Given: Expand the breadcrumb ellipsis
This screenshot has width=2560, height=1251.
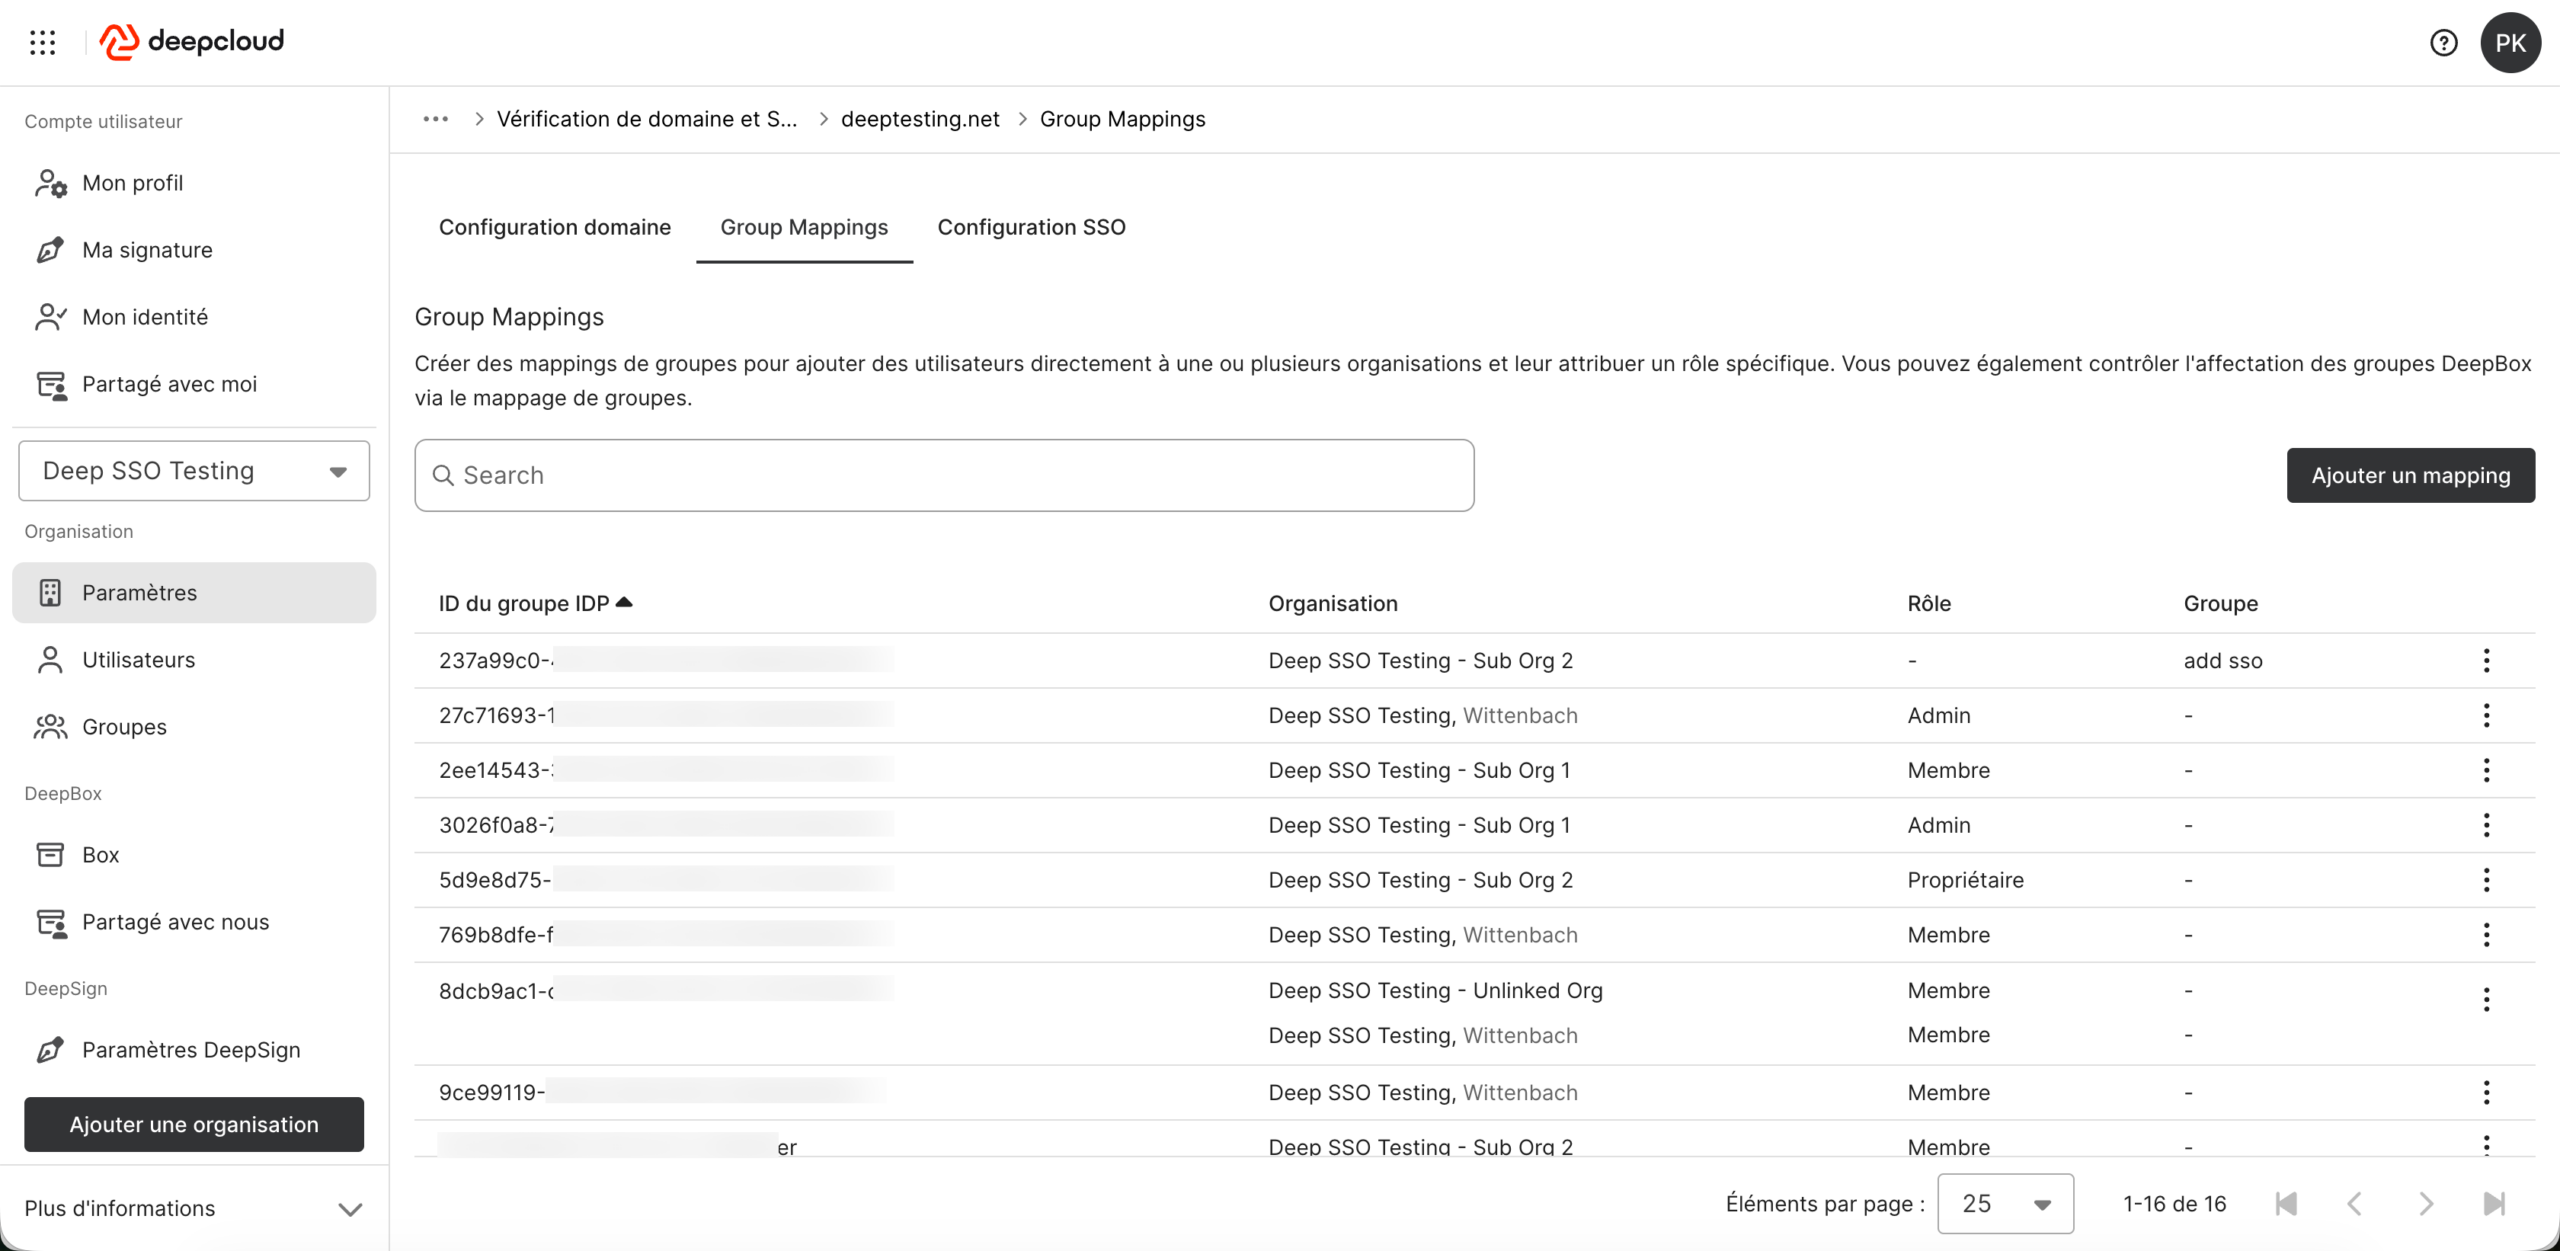Looking at the screenshot, I should [x=435, y=119].
